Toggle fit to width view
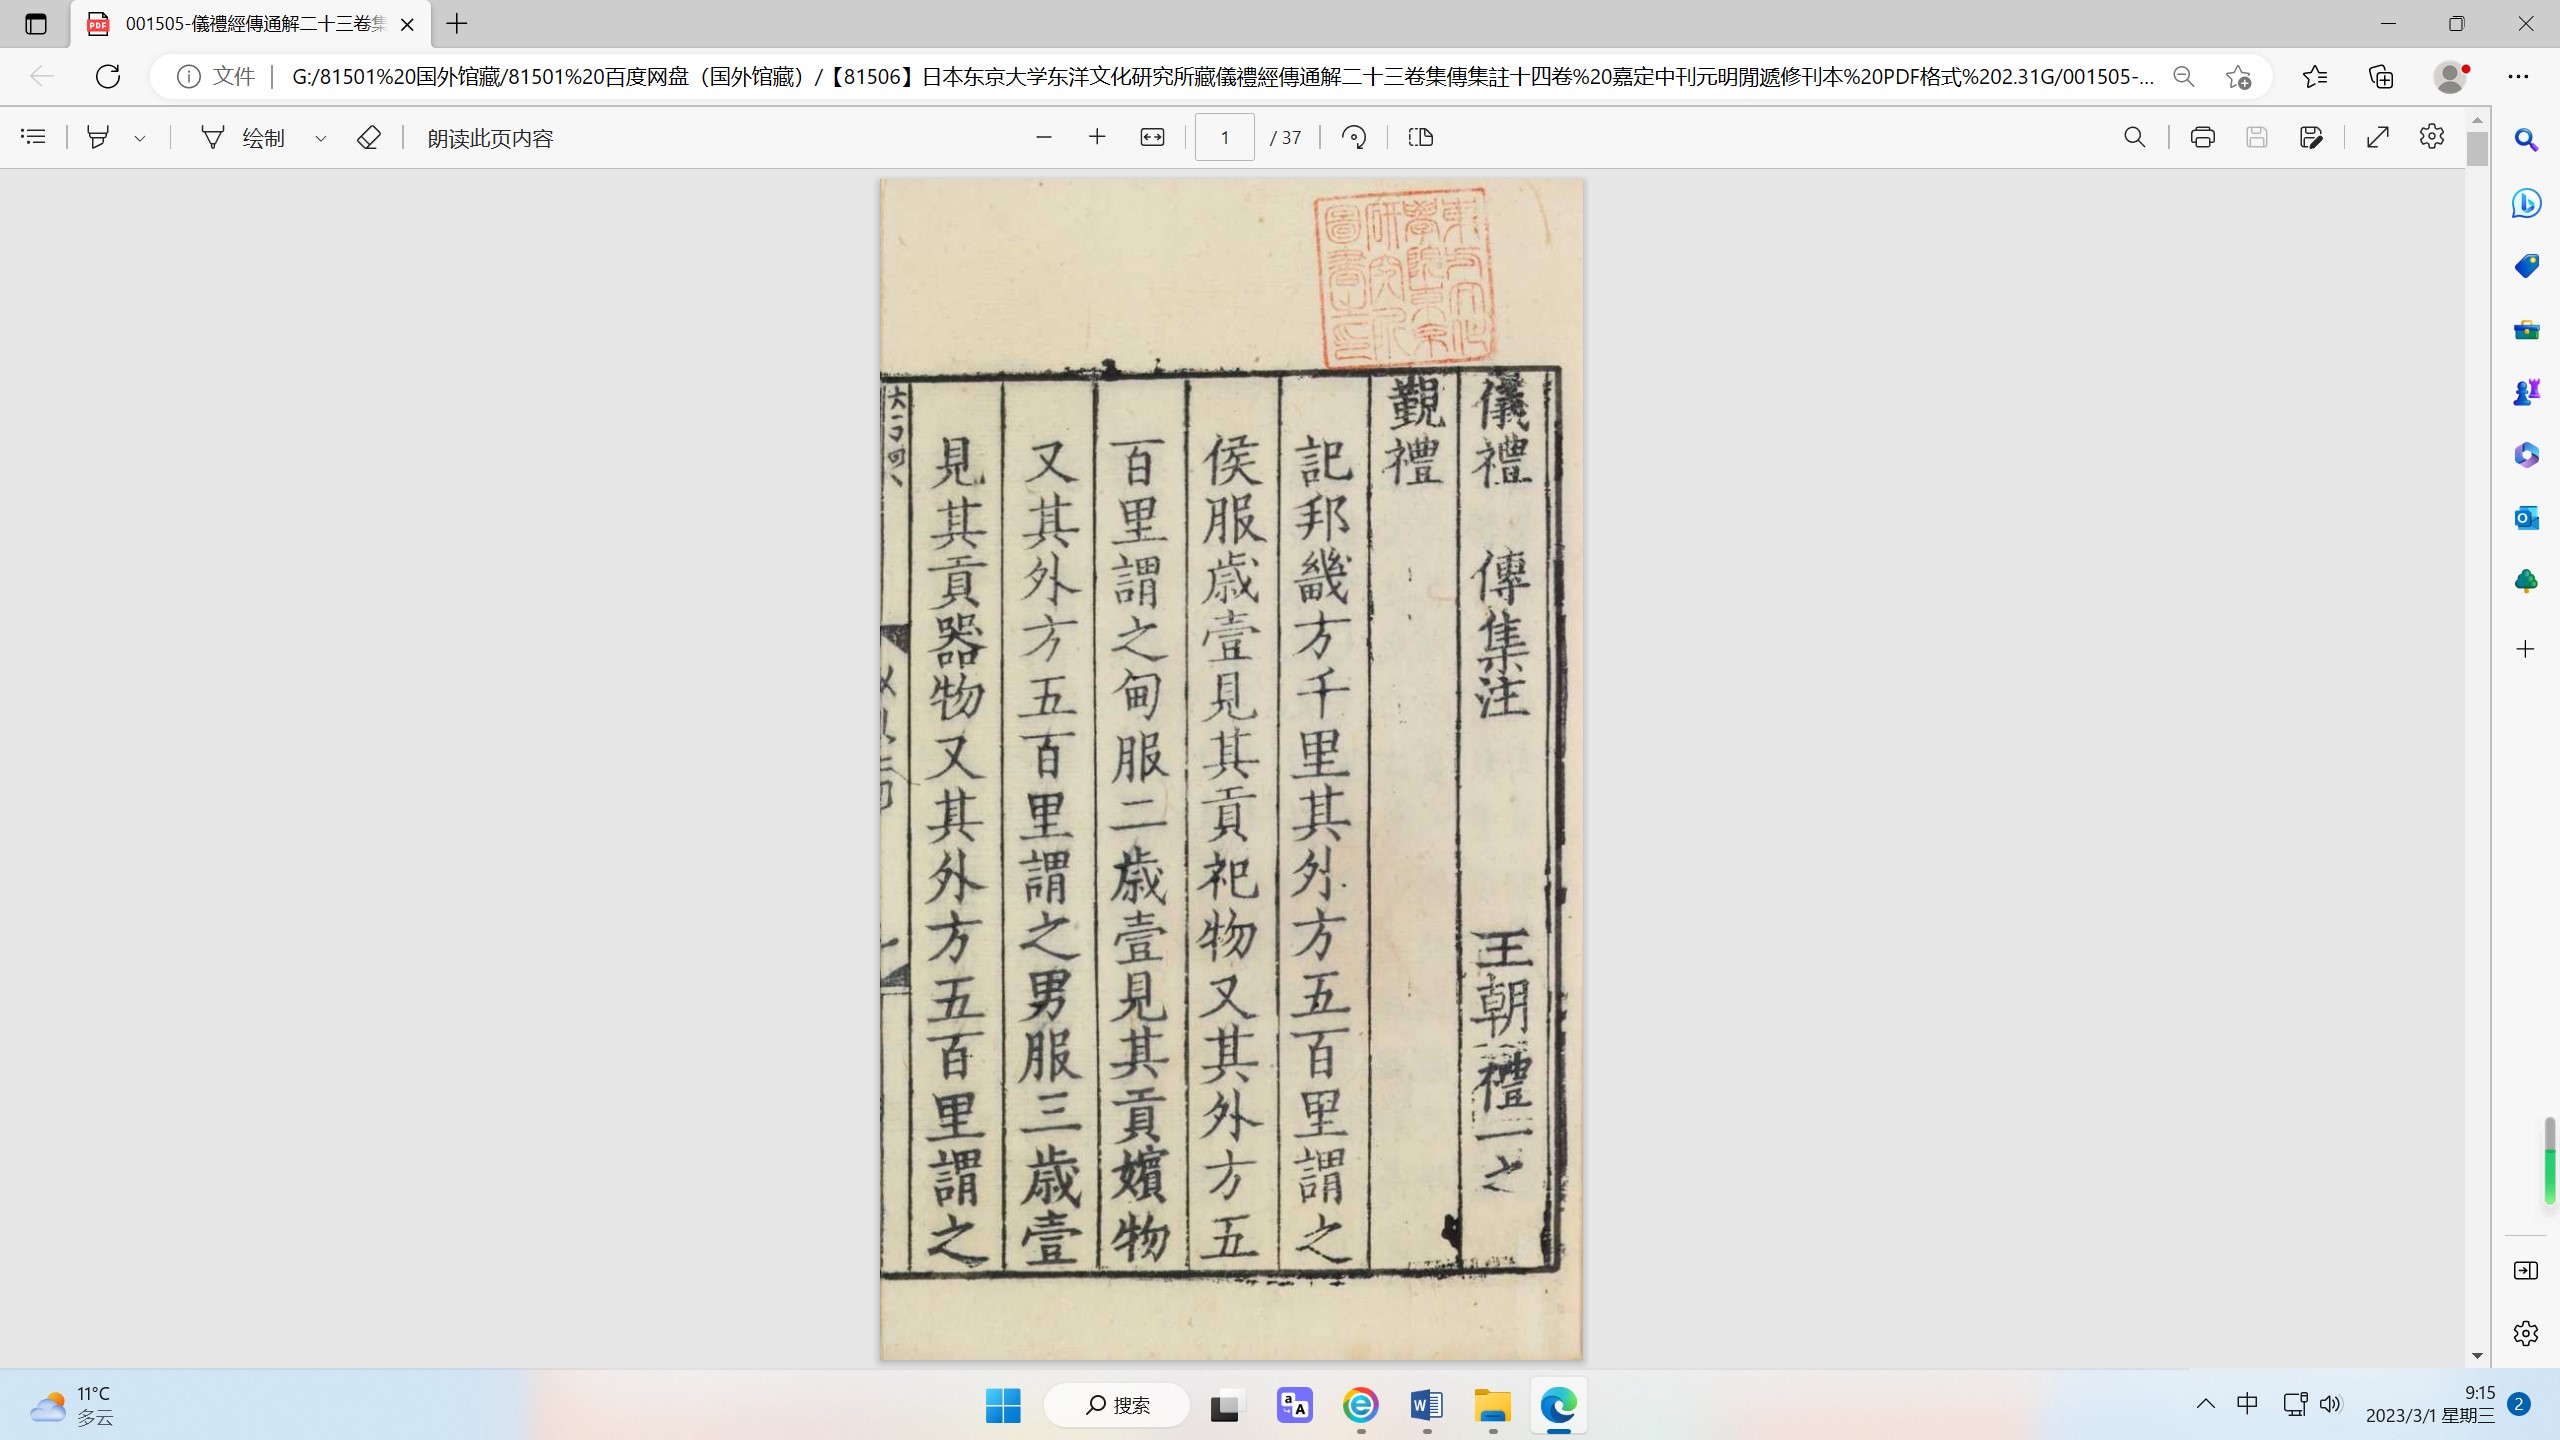Viewport: 2560px width, 1440px height. [1152, 137]
